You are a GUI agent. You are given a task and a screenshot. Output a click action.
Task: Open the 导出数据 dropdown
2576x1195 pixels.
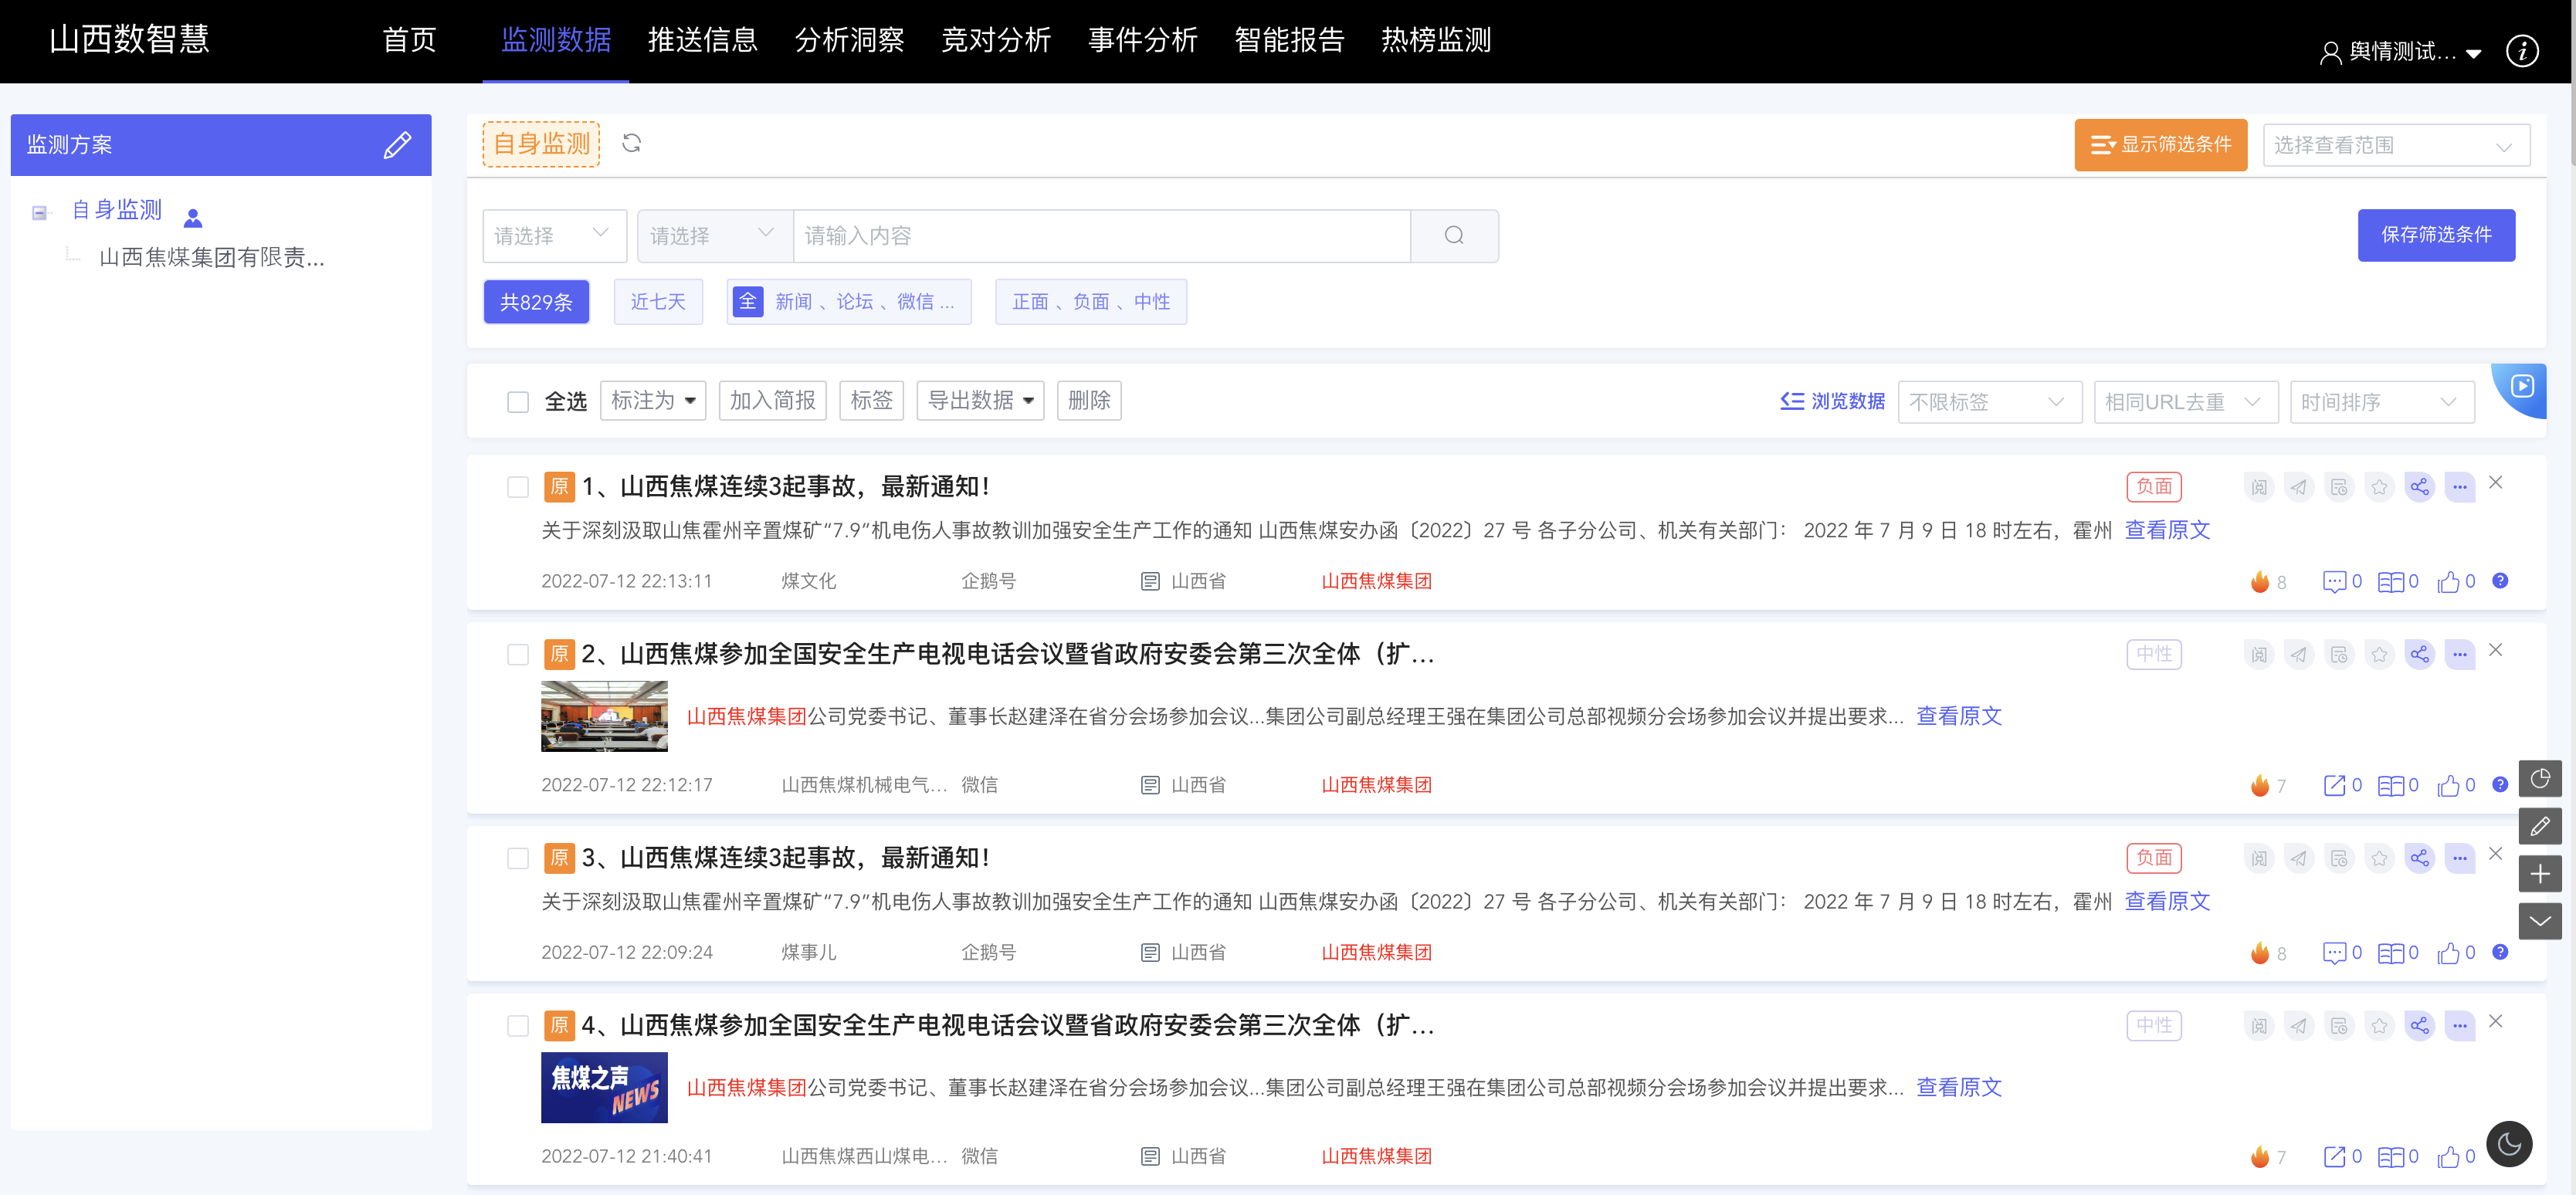click(x=979, y=400)
